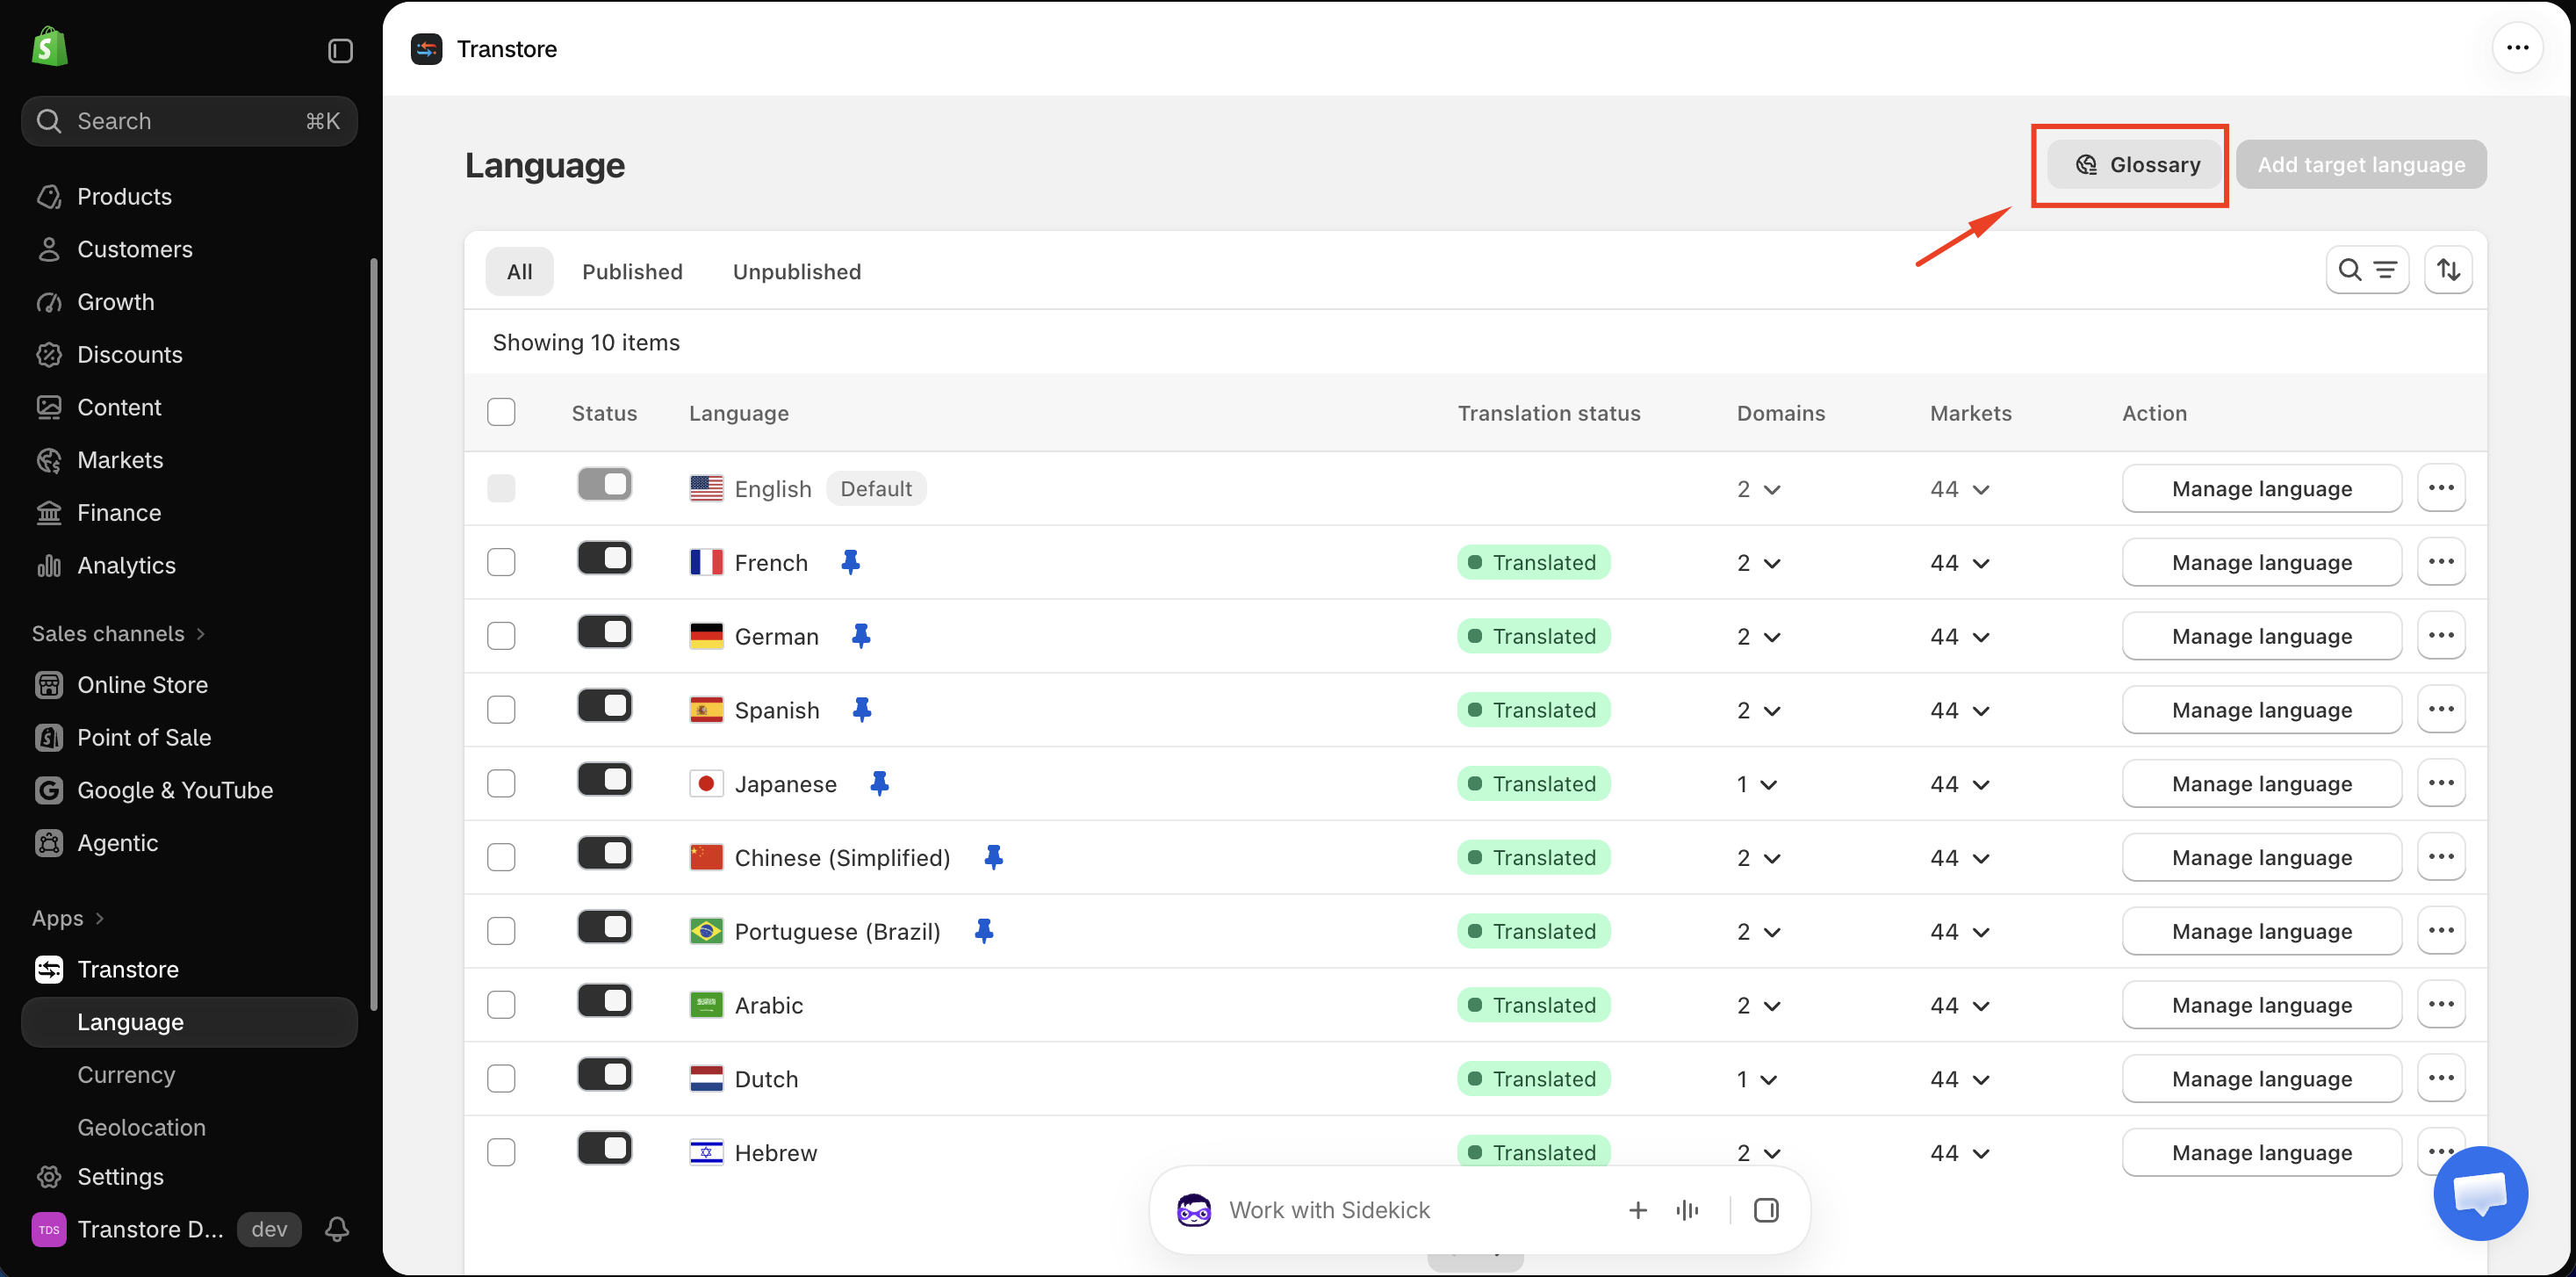Image resolution: width=2576 pixels, height=1277 pixels.
Task: Expand Sales channels section chevron
Action: 201,634
